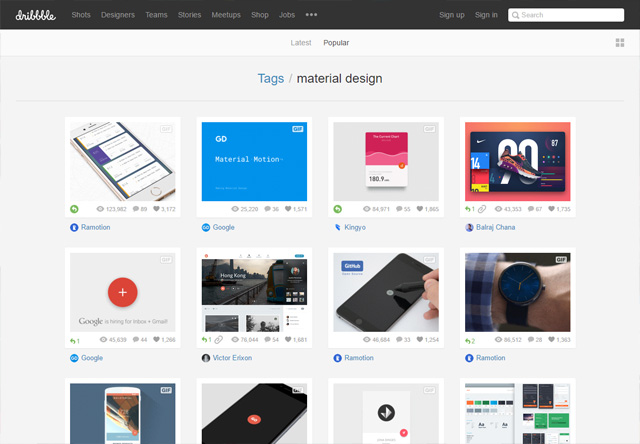Open Balraj Chana's profile link
The width and height of the screenshot is (640, 444).
496,227
